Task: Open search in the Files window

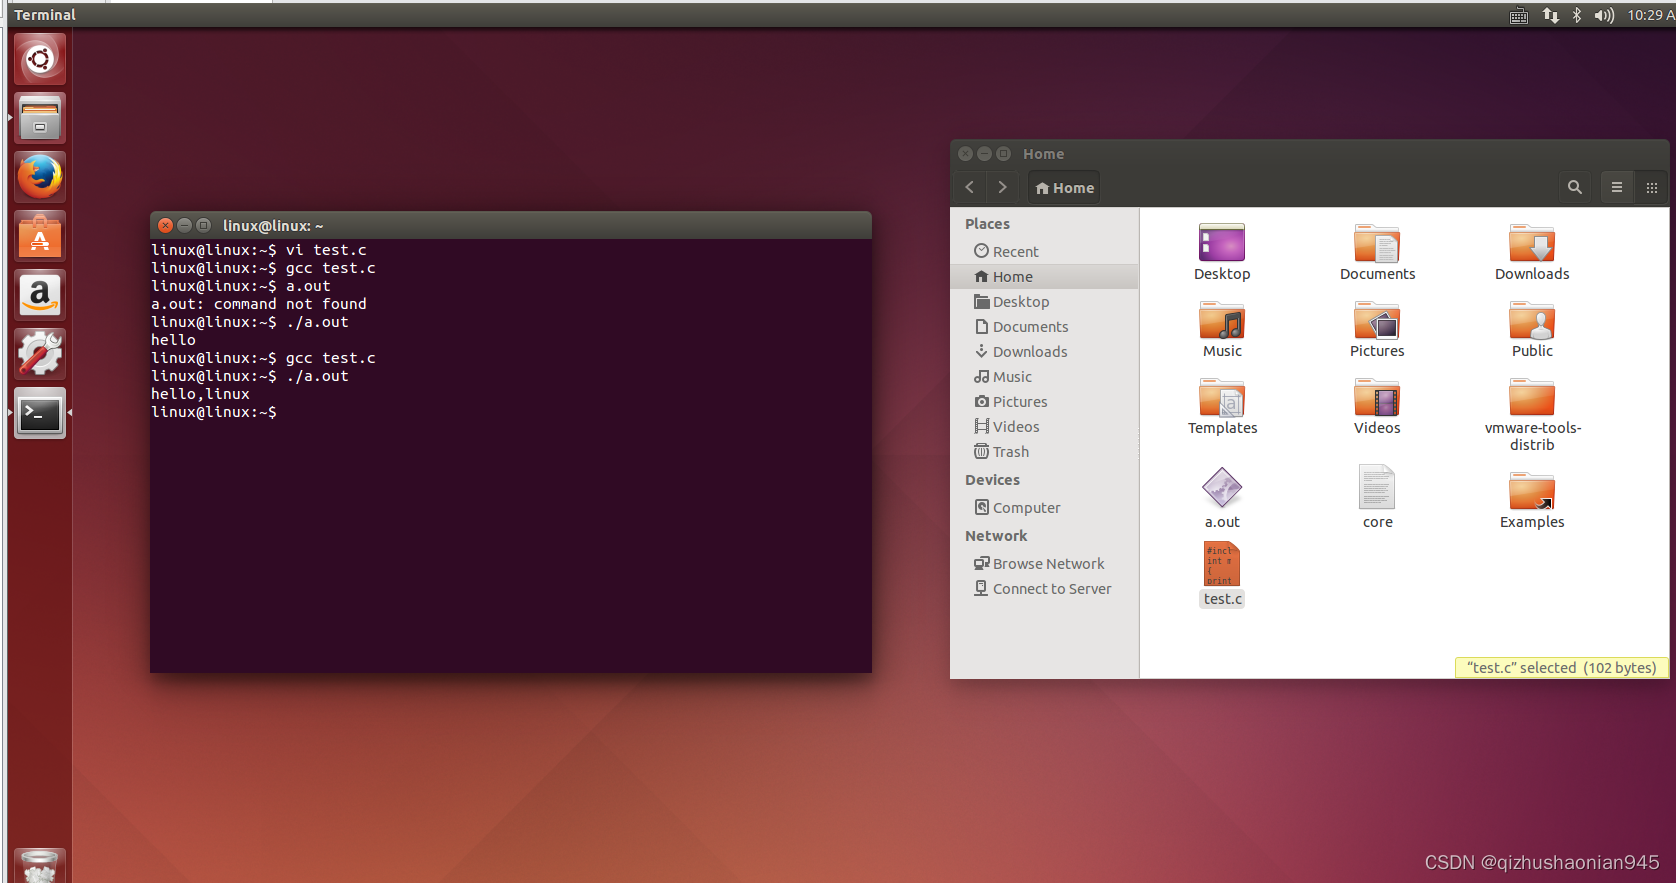Action: click(x=1574, y=187)
